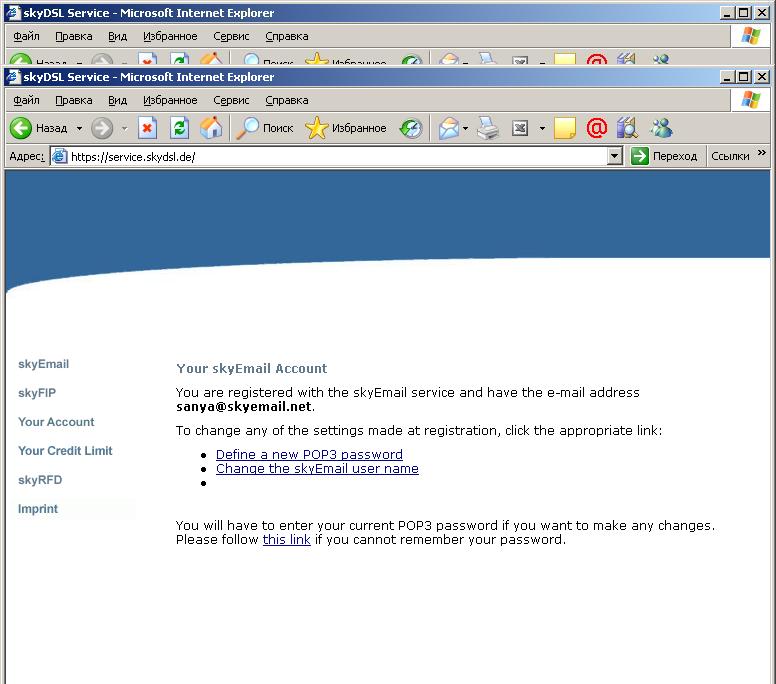Image resolution: width=776 pixels, height=684 pixels.
Task: Minimize the front Internet Explorer window
Action: click(x=726, y=77)
